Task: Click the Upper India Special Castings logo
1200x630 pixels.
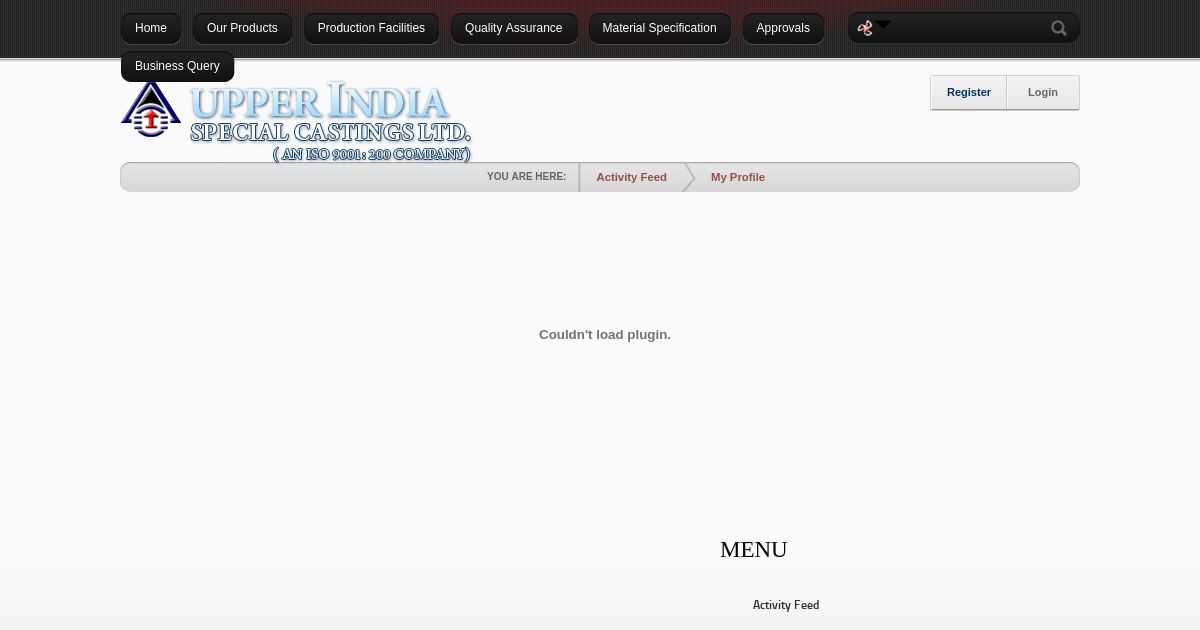Action: coord(296,121)
